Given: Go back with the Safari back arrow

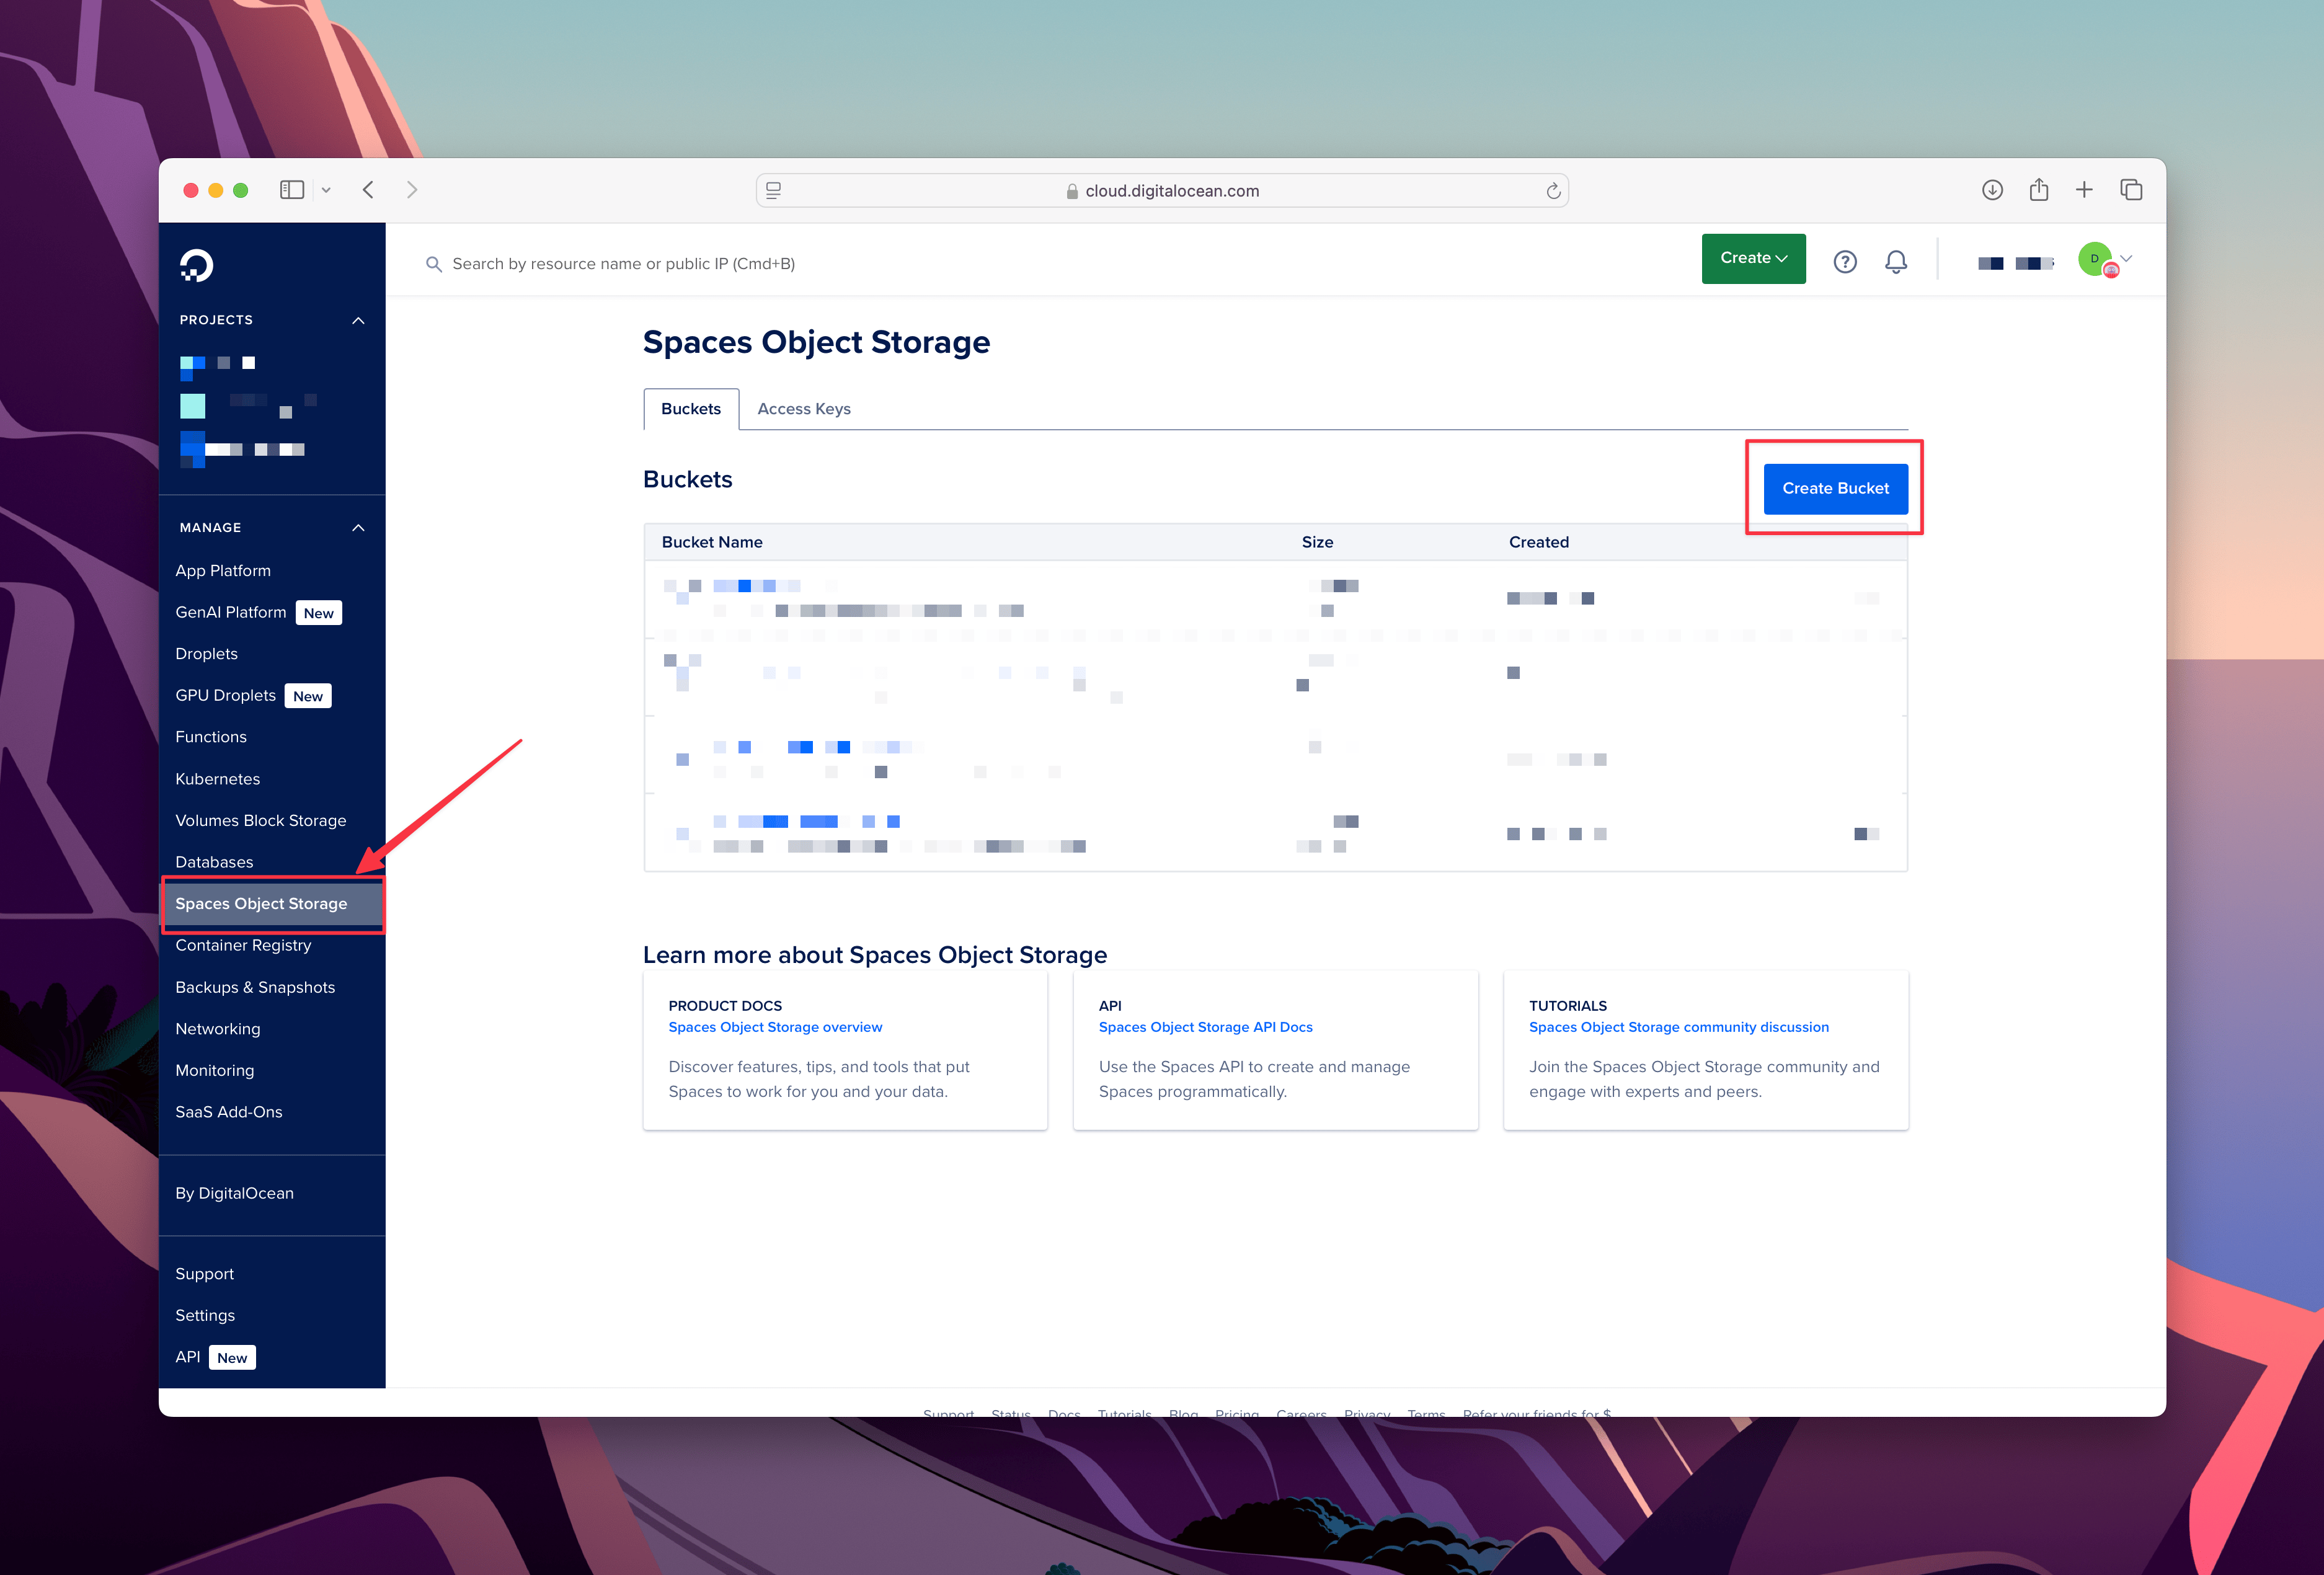Looking at the screenshot, I should click(368, 190).
